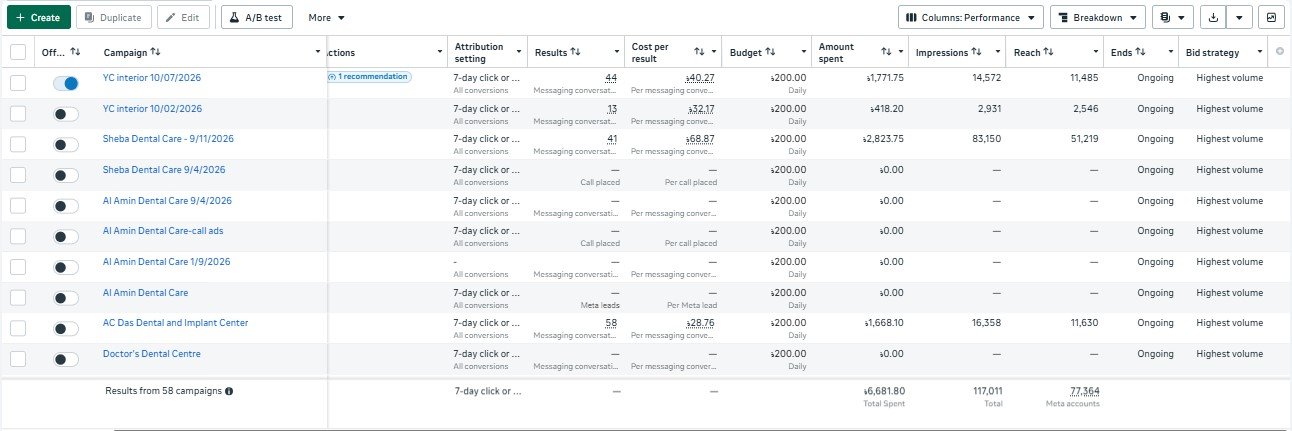1292x431 pixels.
Task: Select checkbox for Sheba Dental Care - 9/11/2026
Action: (18, 144)
